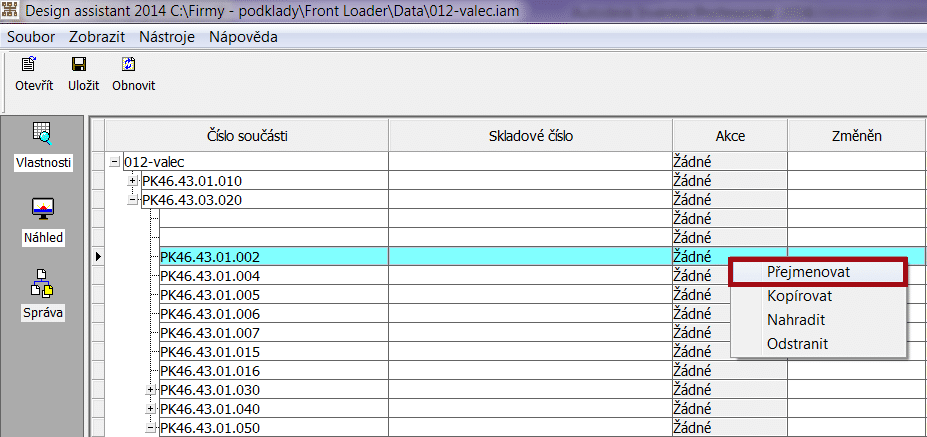This screenshot has width=927, height=437.
Task: Open the Nástroje menu
Action: (167, 37)
